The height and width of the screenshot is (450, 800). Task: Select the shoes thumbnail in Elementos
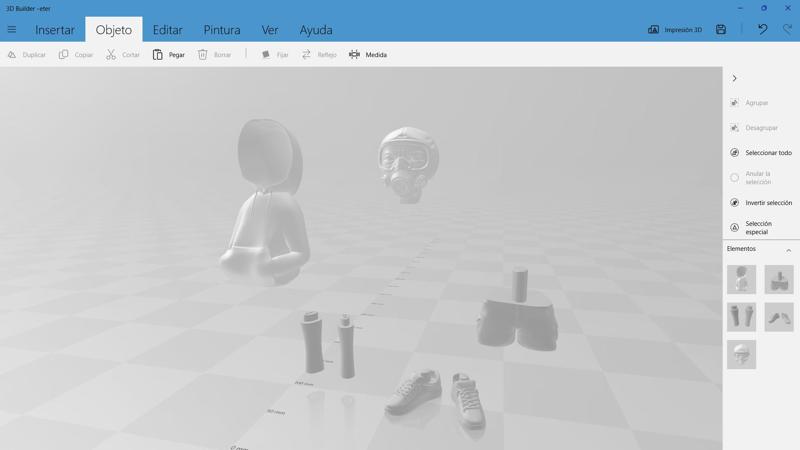click(779, 317)
